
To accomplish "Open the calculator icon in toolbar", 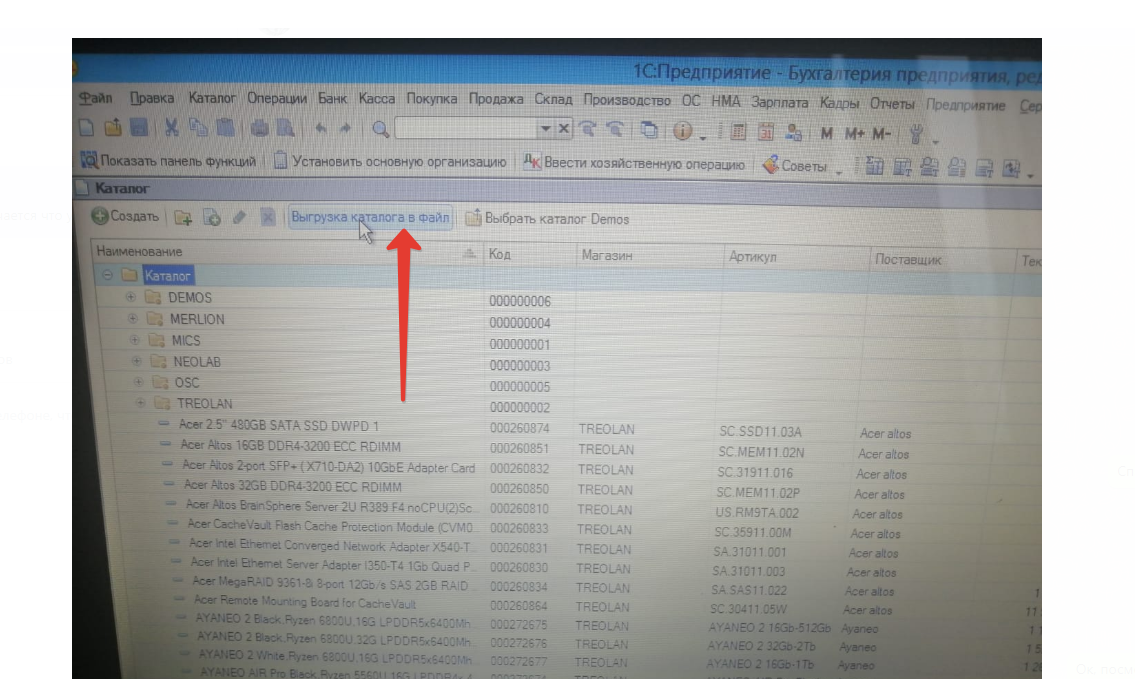I will click(739, 132).
